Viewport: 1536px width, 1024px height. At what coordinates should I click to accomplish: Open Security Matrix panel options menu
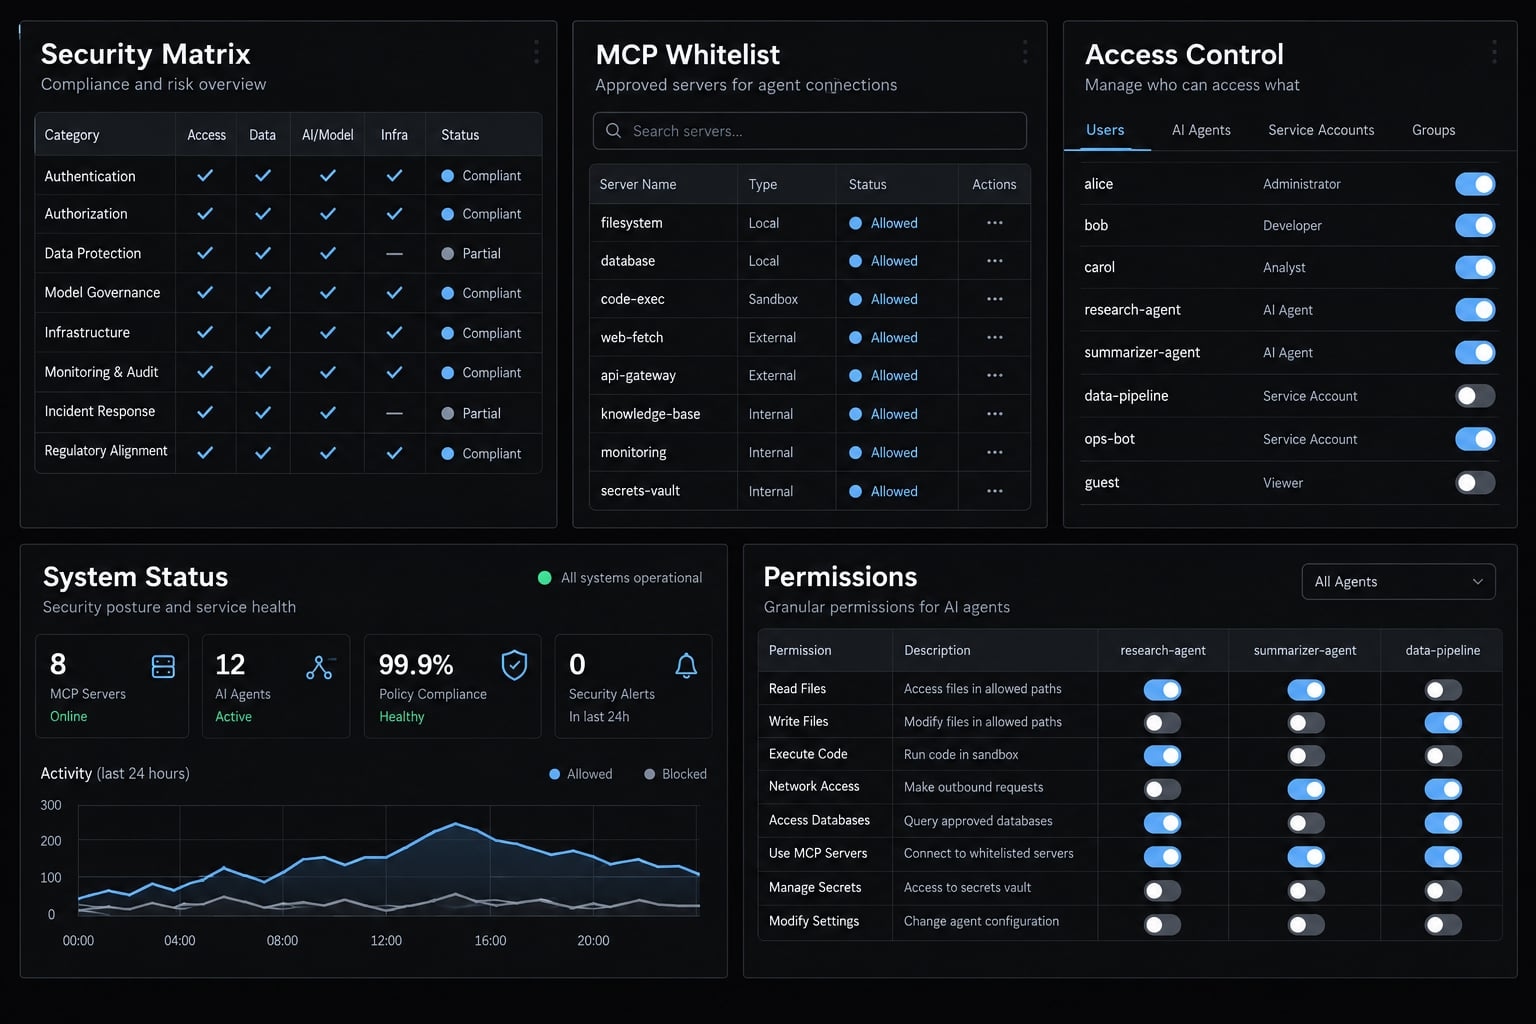(536, 52)
